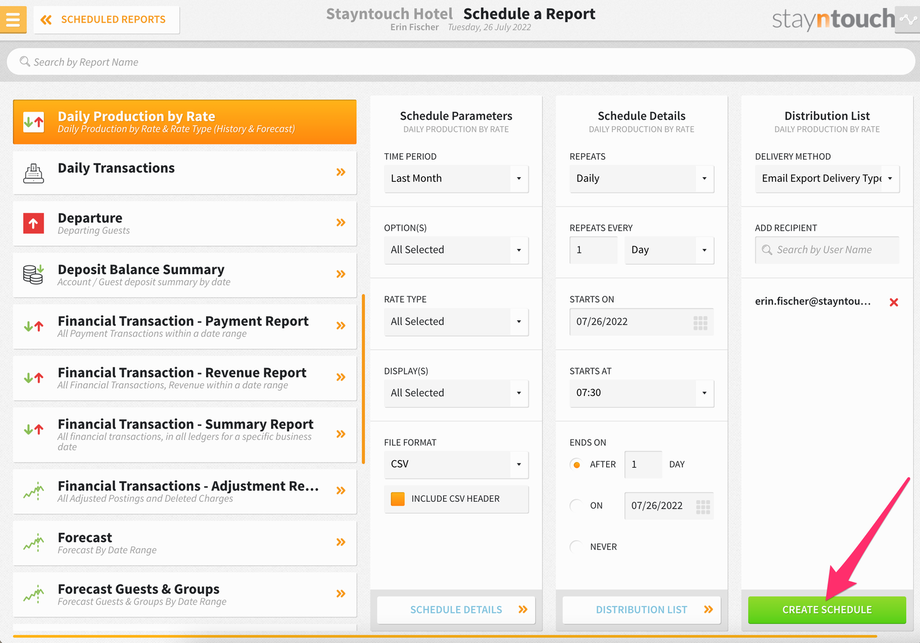Open Financial Transaction Summary Report chevrons

[340, 434]
